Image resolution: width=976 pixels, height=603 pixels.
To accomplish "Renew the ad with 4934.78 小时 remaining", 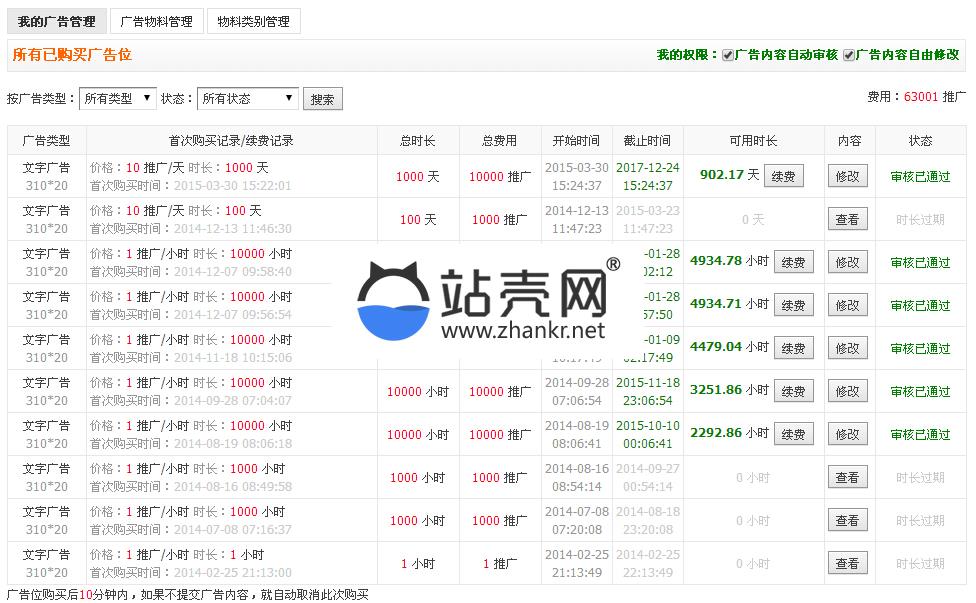I will pyautogui.click(x=793, y=263).
